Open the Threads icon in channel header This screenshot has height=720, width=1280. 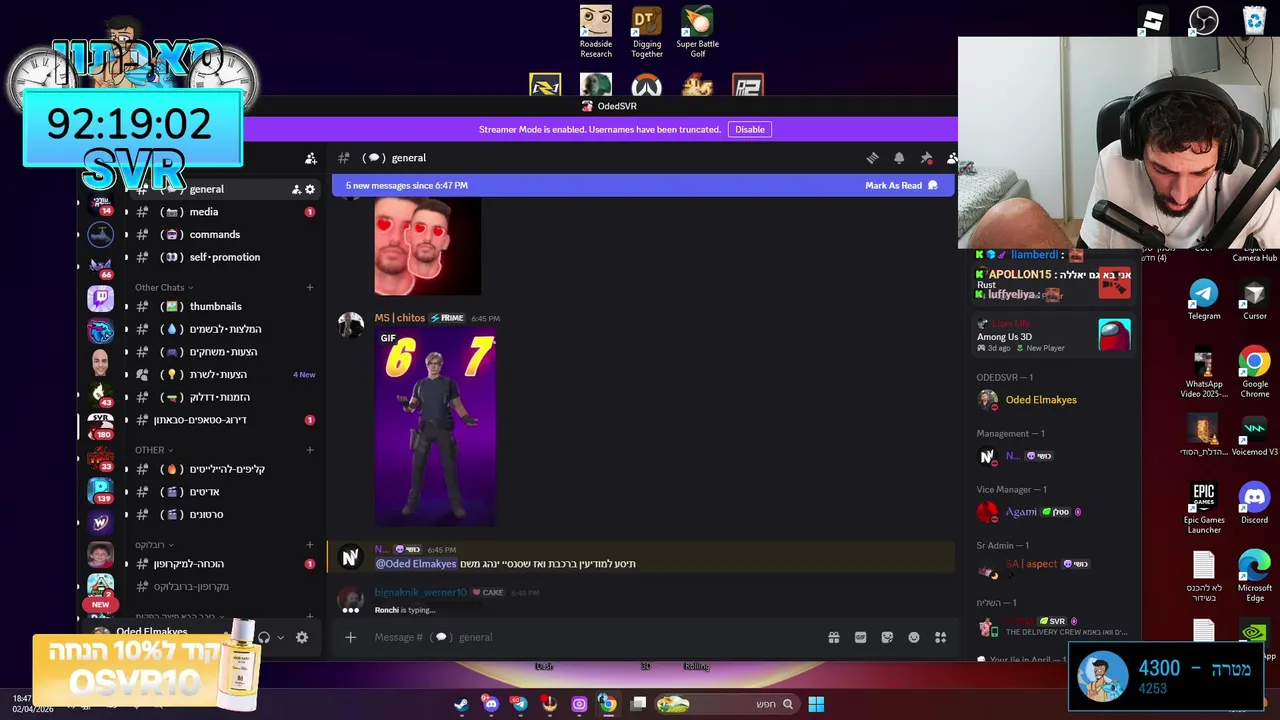coord(872,158)
